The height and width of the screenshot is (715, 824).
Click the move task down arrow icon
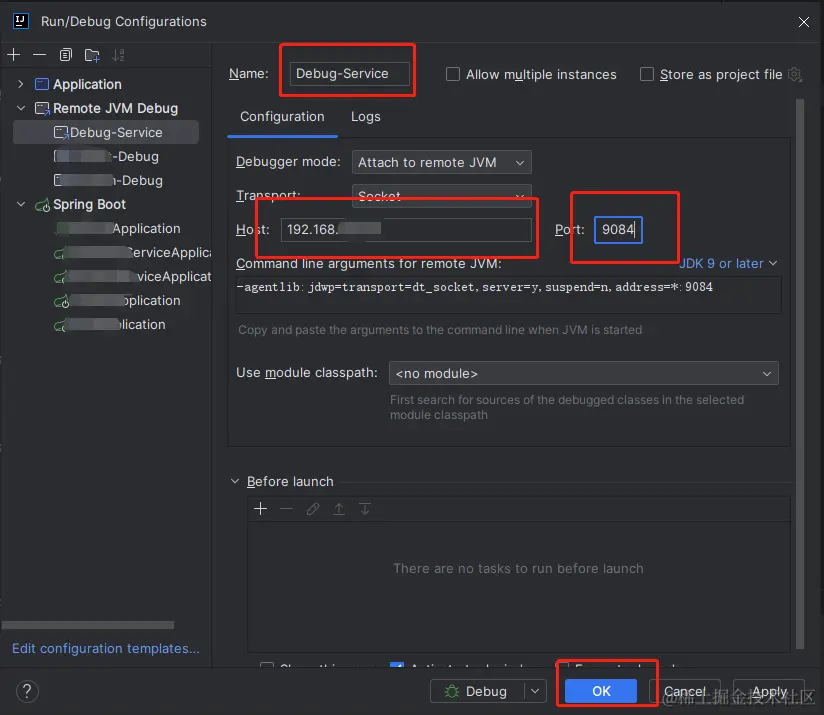tap(365, 509)
